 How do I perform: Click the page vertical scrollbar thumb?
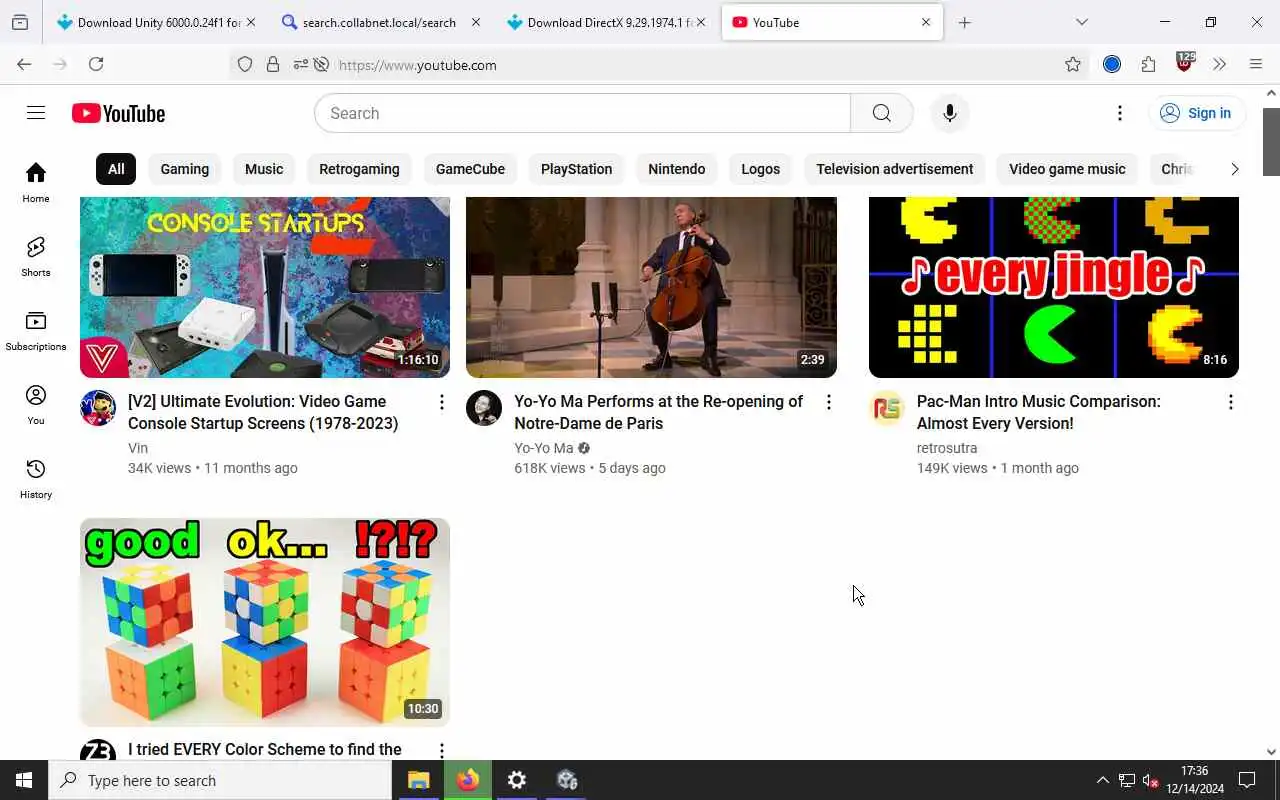(1271, 140)
